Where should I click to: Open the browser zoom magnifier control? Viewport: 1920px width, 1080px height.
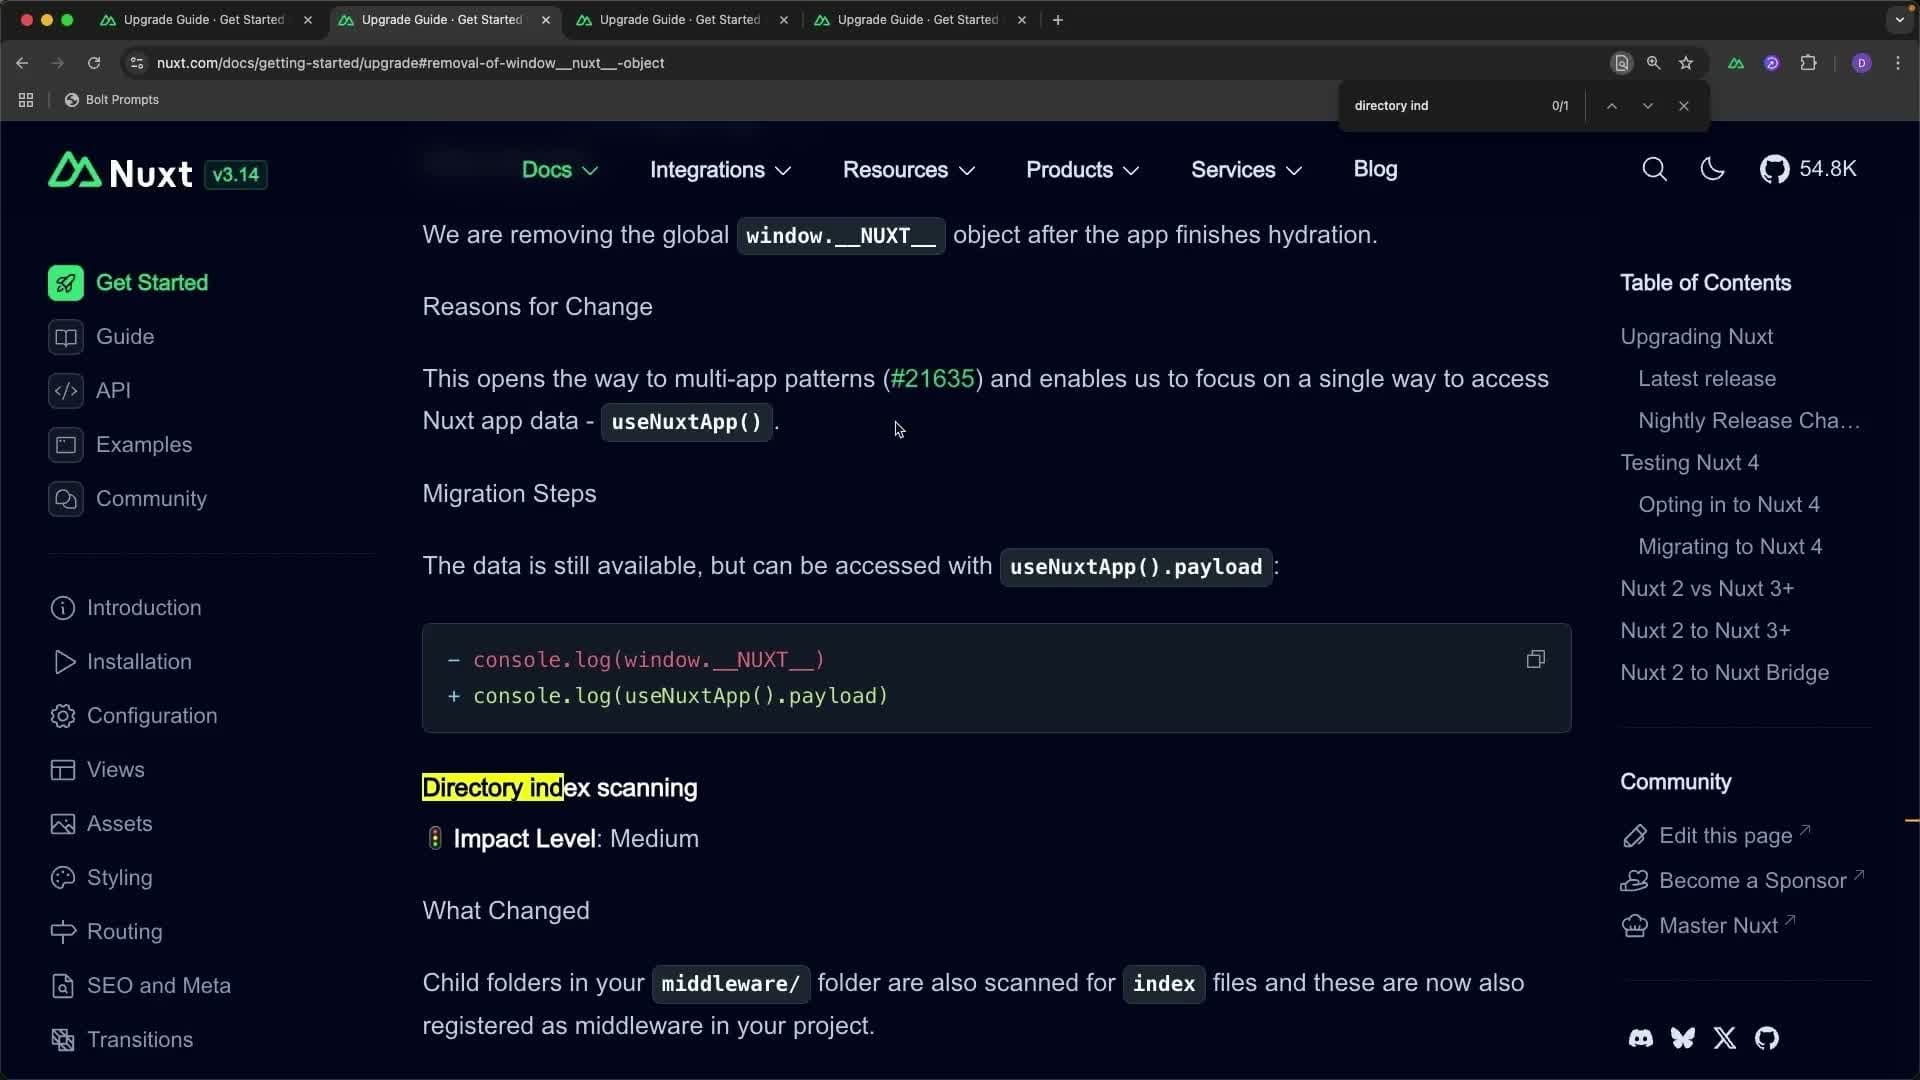pos(1654,63)
